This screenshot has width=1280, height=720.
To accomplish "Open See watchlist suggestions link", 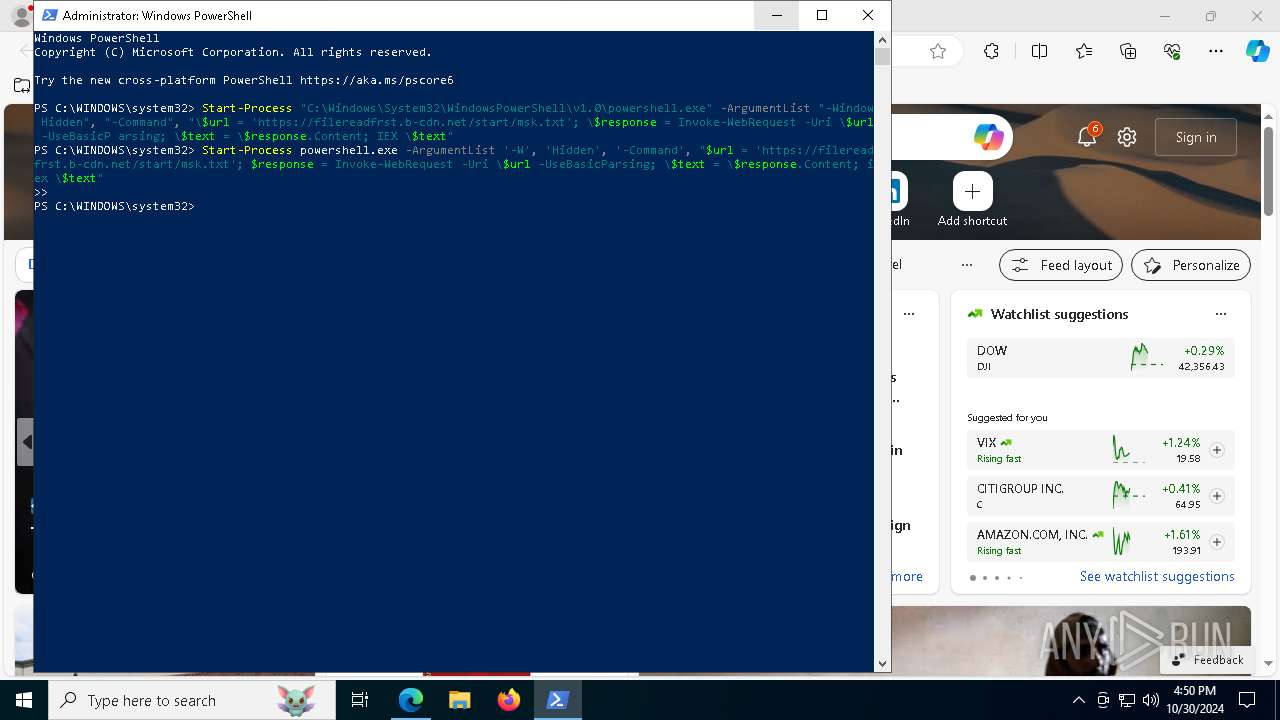I will pos(1157,576).
